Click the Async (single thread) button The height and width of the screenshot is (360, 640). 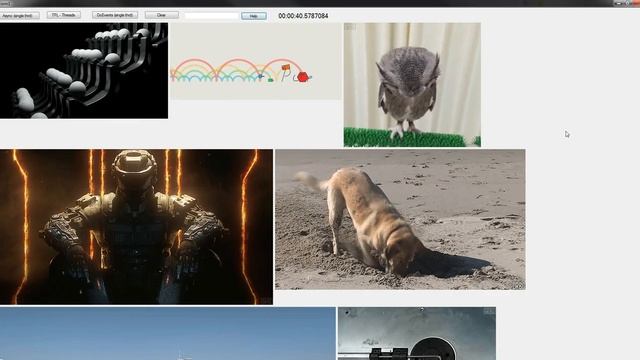tap(19, 16)
